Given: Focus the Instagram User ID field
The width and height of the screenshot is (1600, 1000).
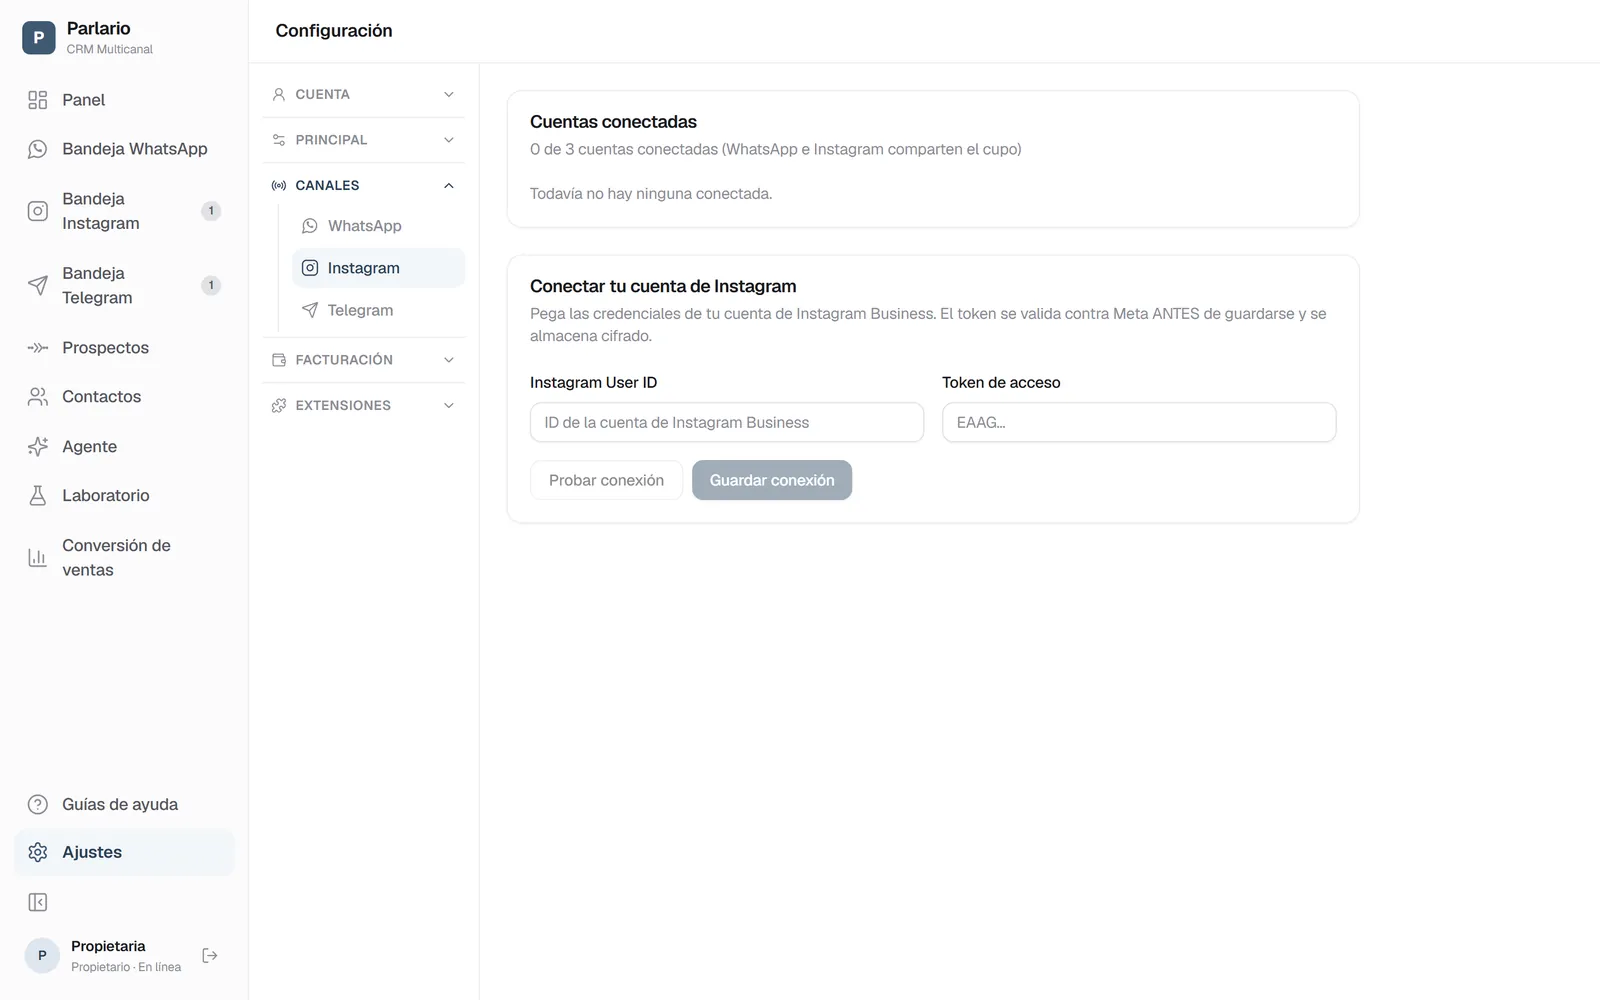Looking at the screenshot, I should point(727,422).
